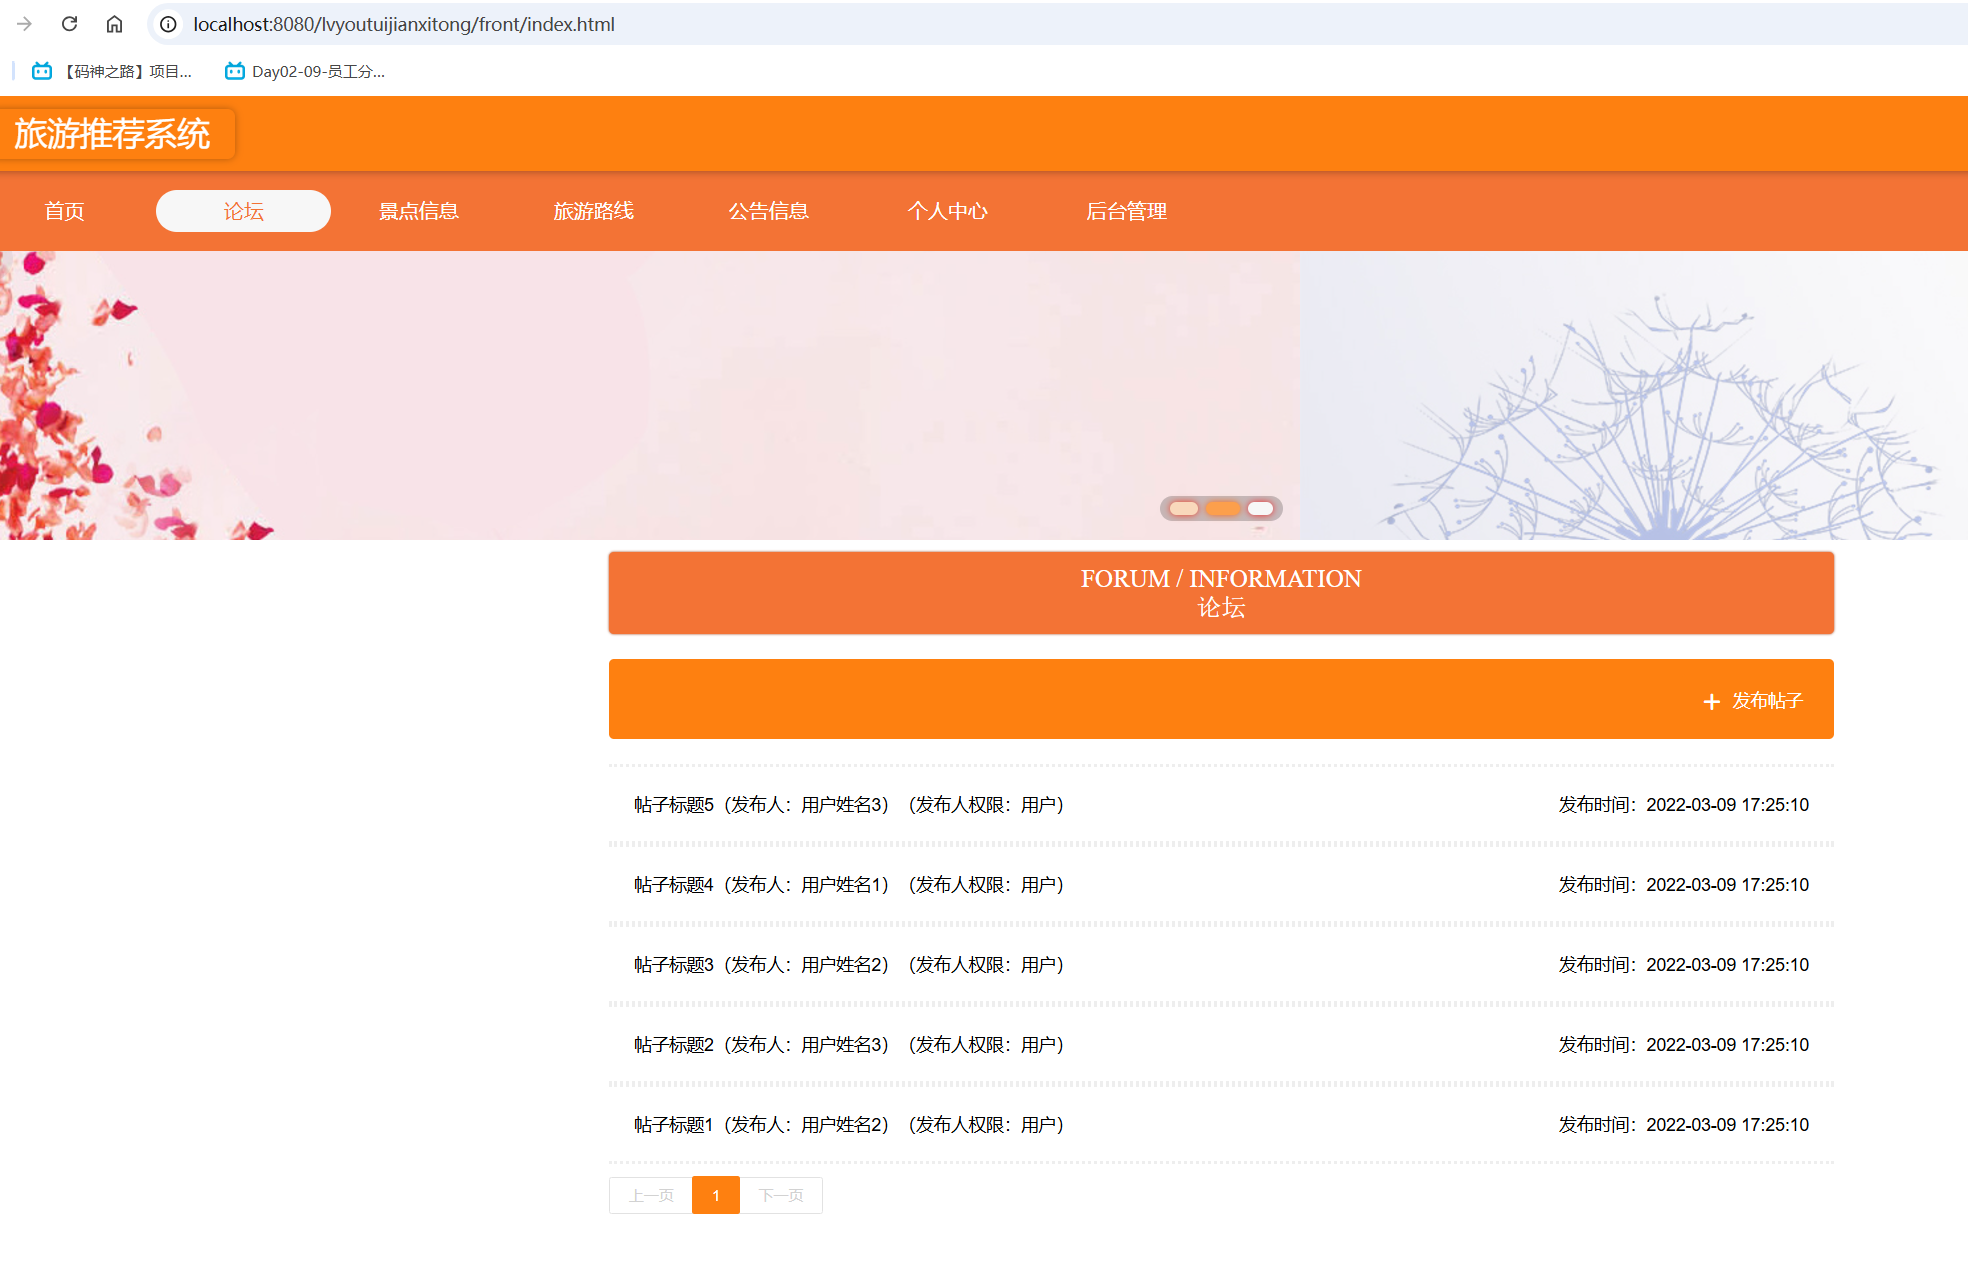The width and height of the screenshot is (1968, 1270).
Task: Click the browser reload icon
Action: tap(69, 24)
